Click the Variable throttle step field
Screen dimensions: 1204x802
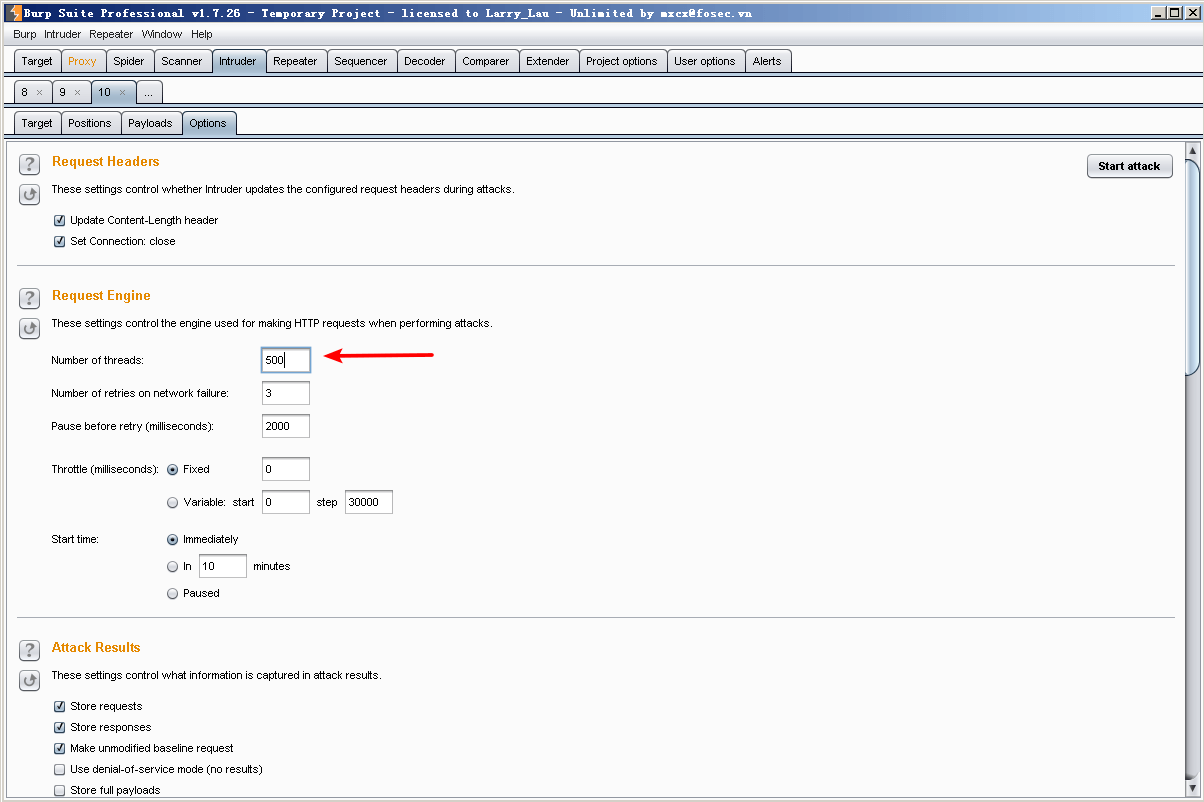click(369, 502)
